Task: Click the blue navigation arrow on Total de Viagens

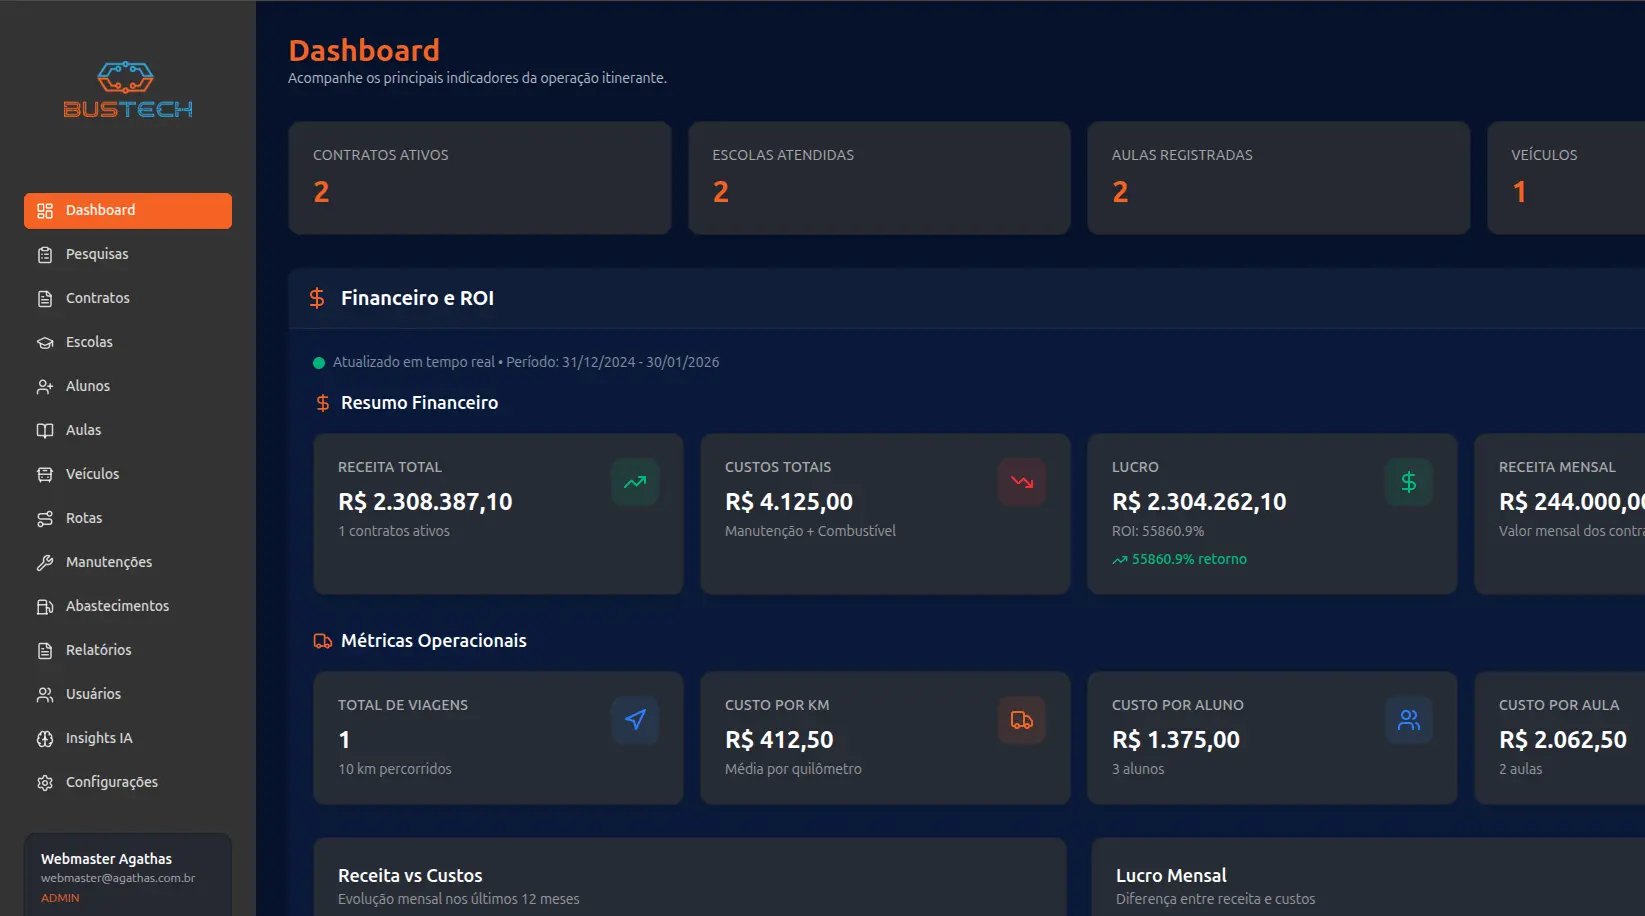Action: coord(635,720)
